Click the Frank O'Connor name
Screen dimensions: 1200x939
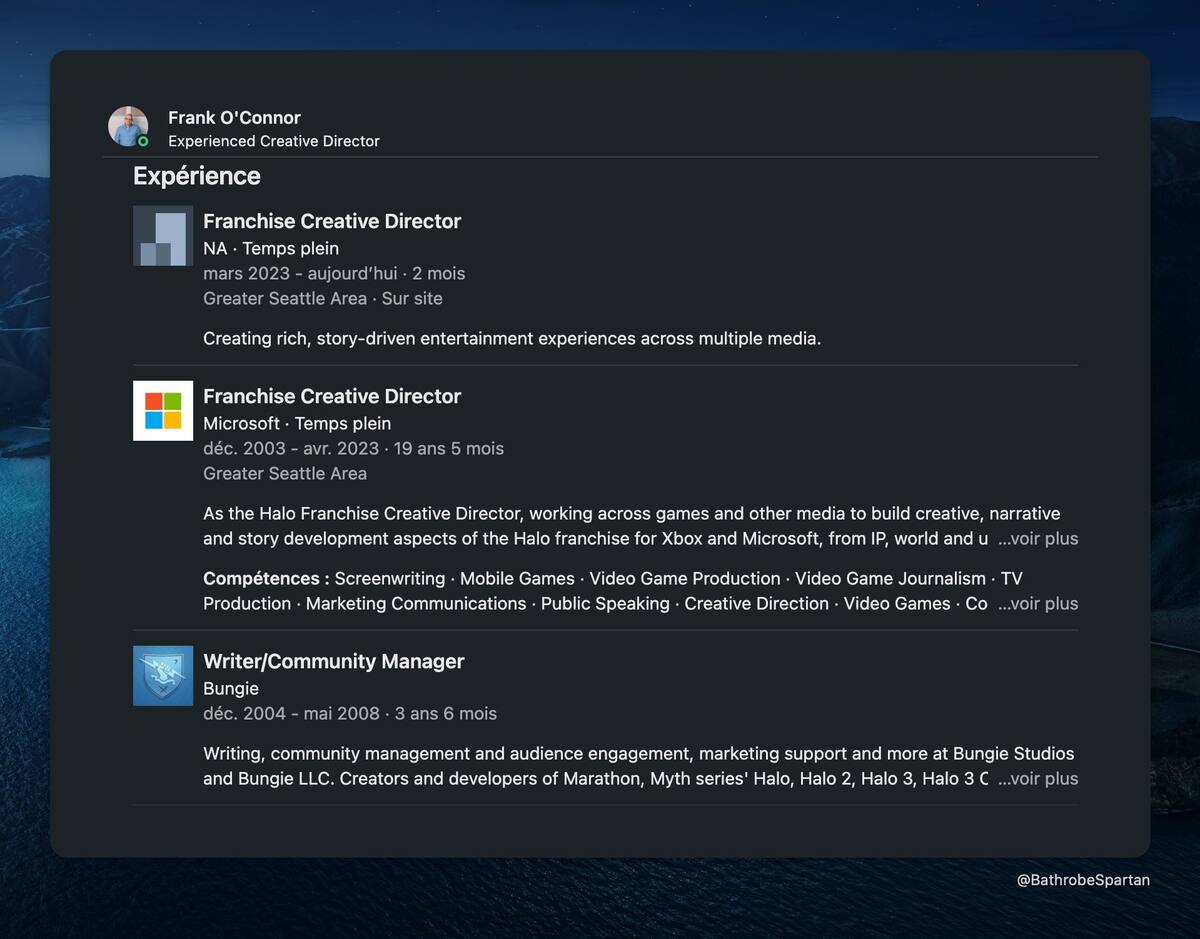[x=234, y=117]
